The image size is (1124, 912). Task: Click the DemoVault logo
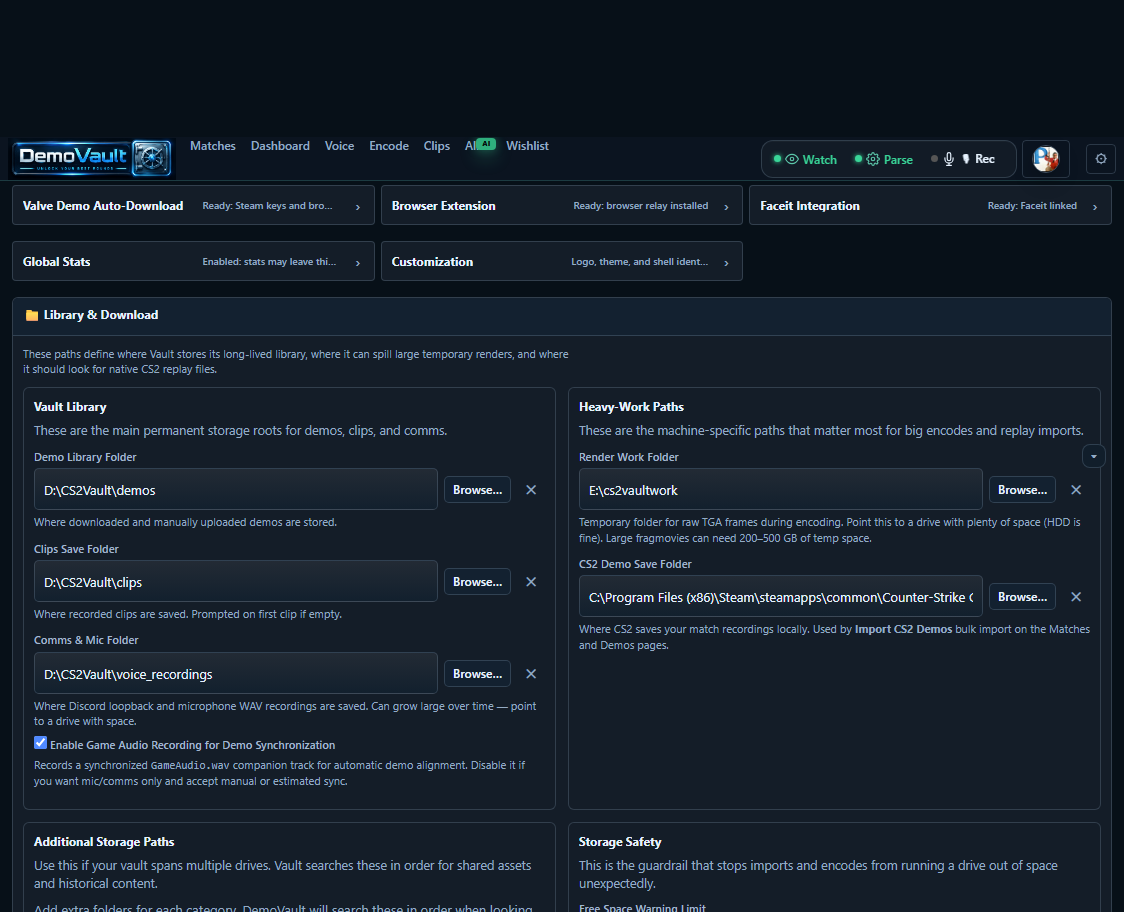coord(92,158)
